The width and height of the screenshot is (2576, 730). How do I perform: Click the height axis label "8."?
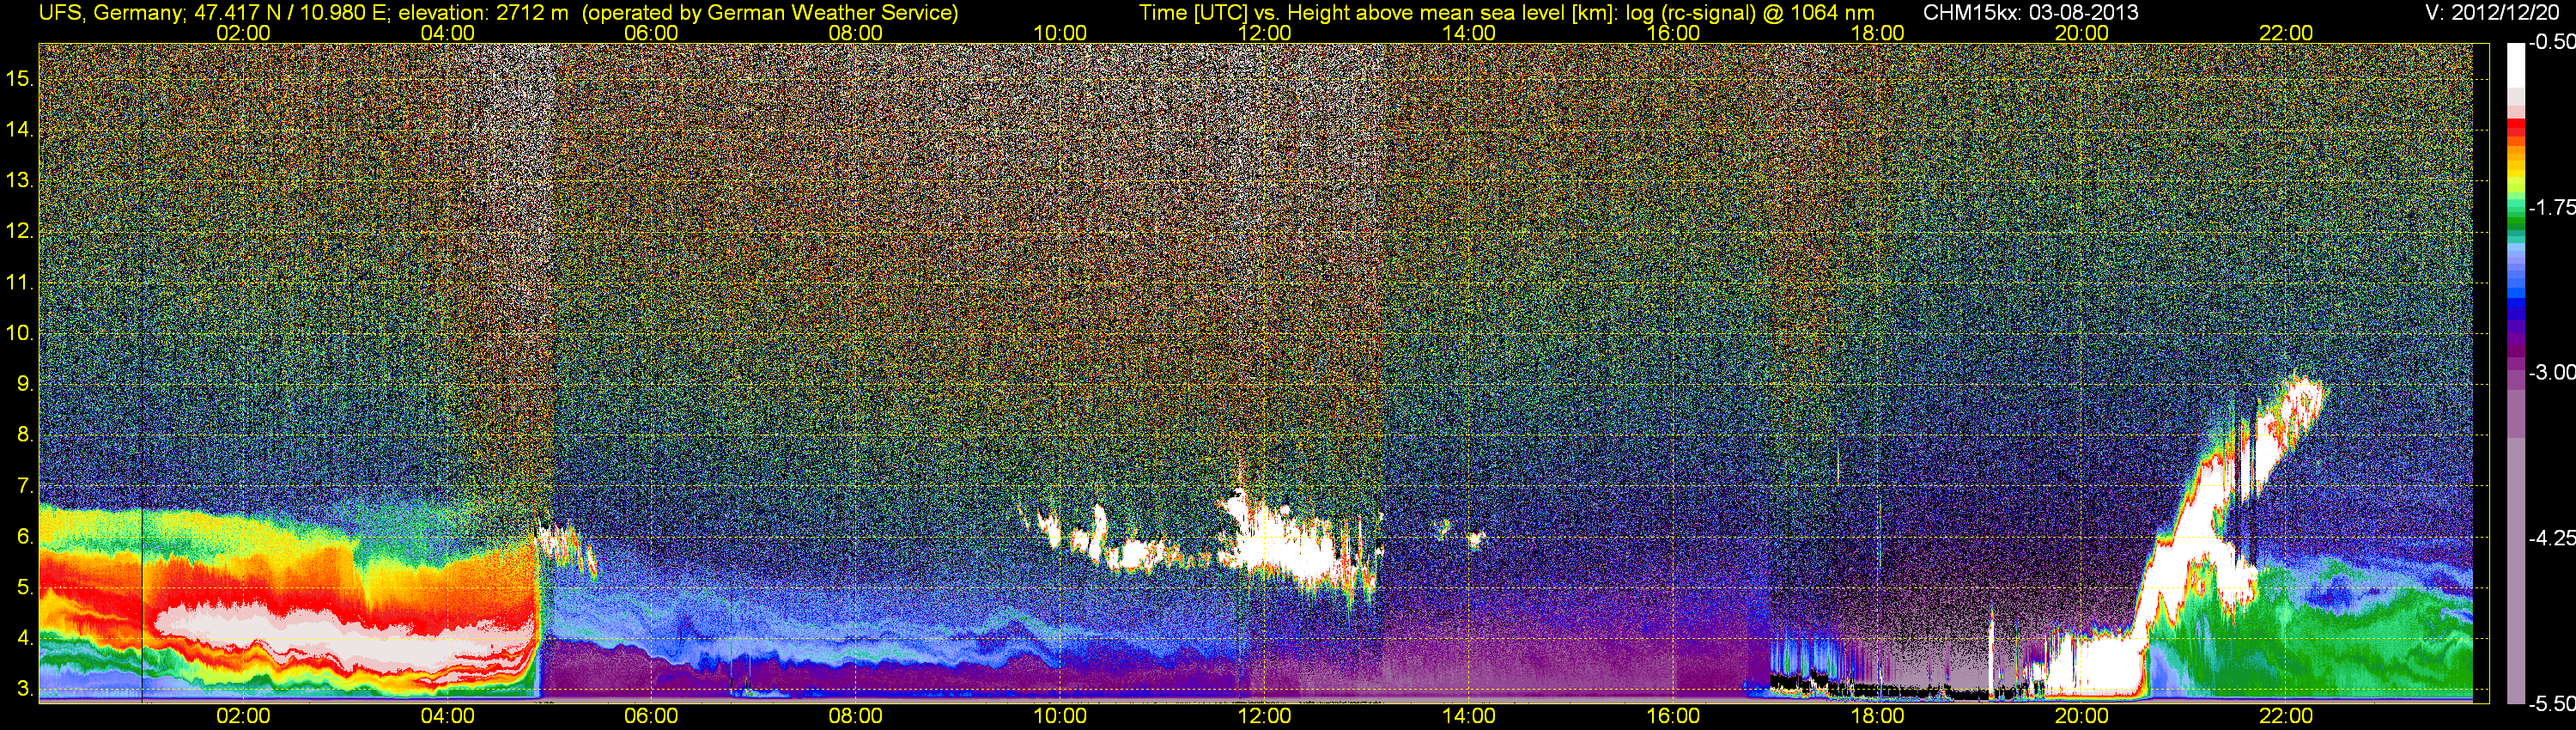coord(25,435)
